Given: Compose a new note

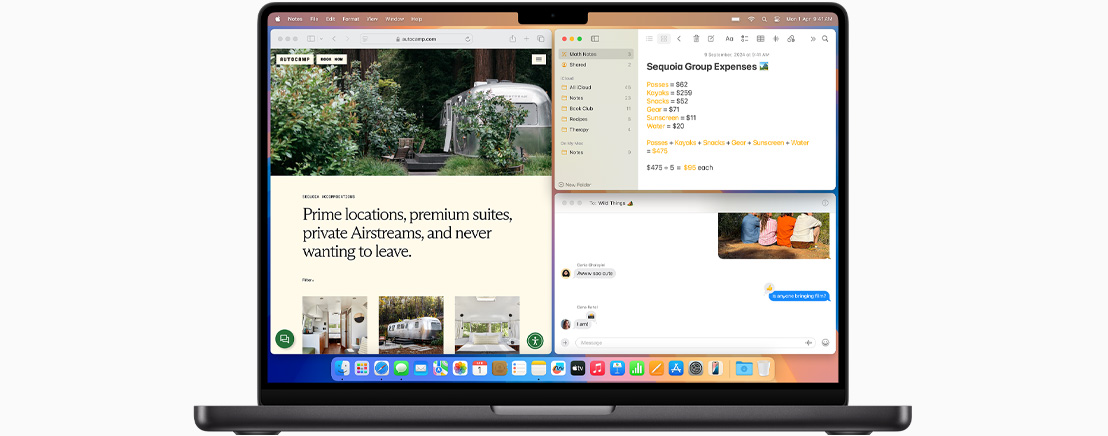Looking at the screenshot, I should coord(711,39).
